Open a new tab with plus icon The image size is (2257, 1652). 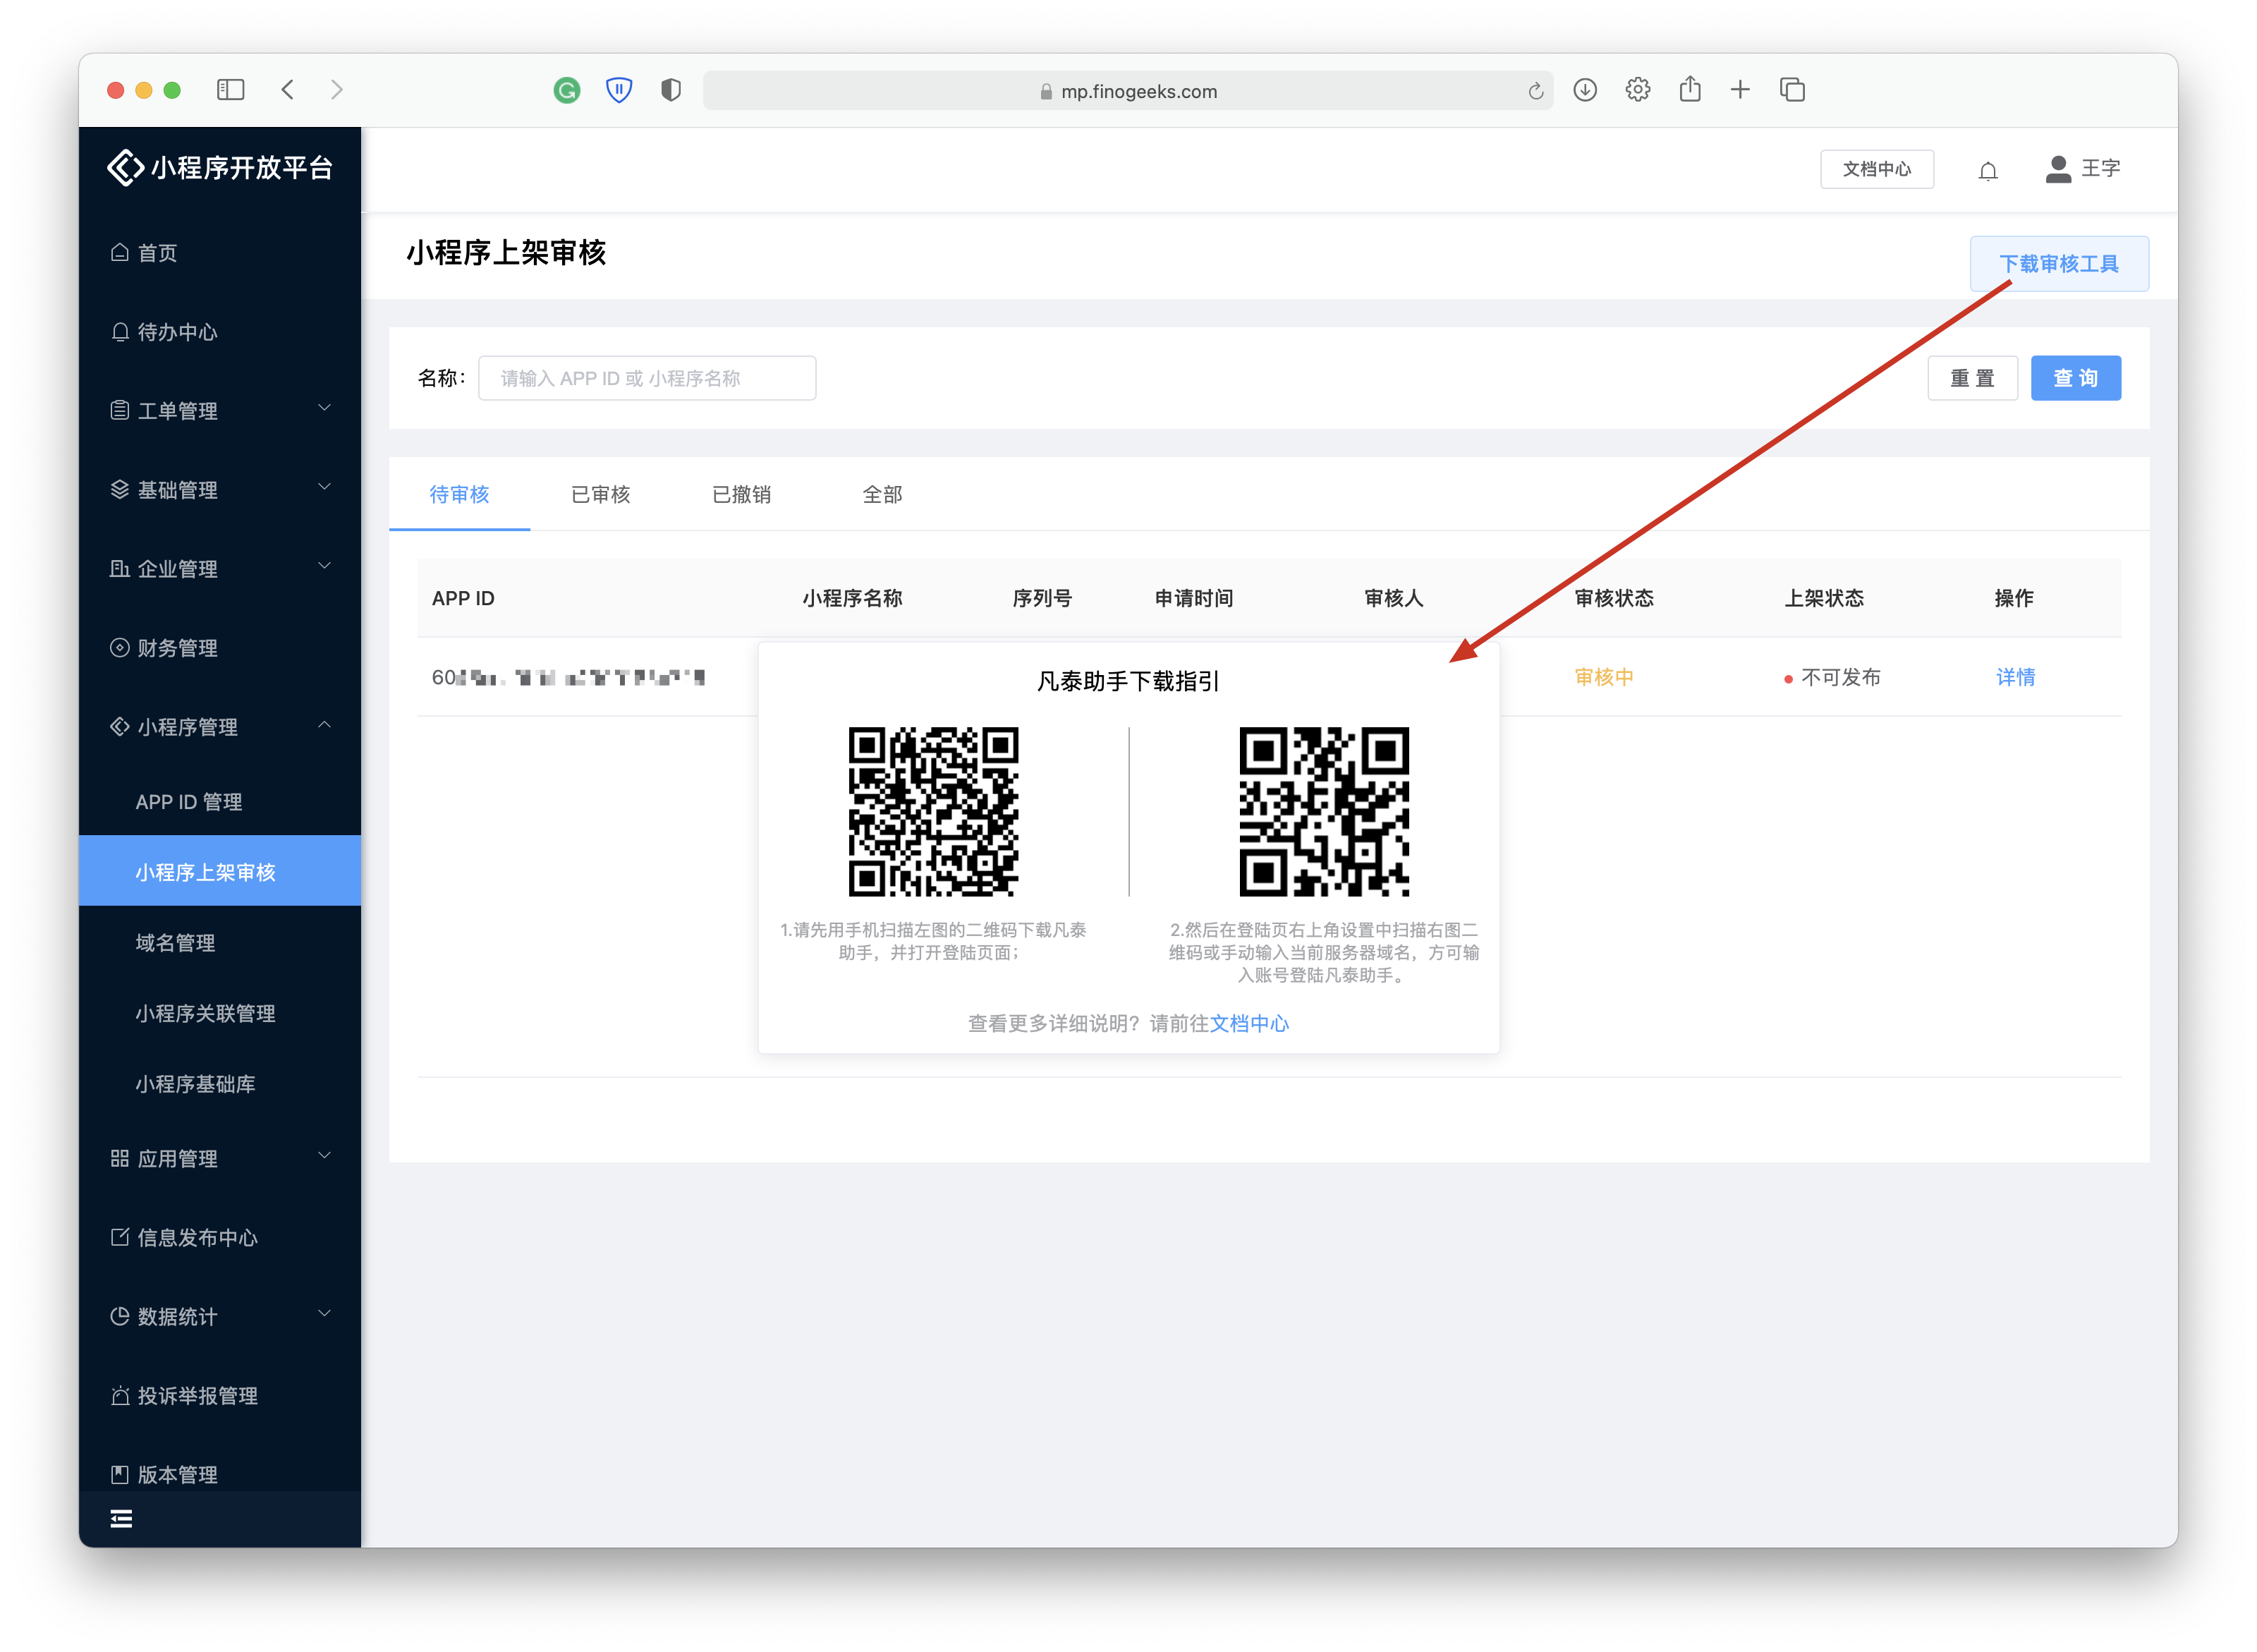click(1740, 90)
